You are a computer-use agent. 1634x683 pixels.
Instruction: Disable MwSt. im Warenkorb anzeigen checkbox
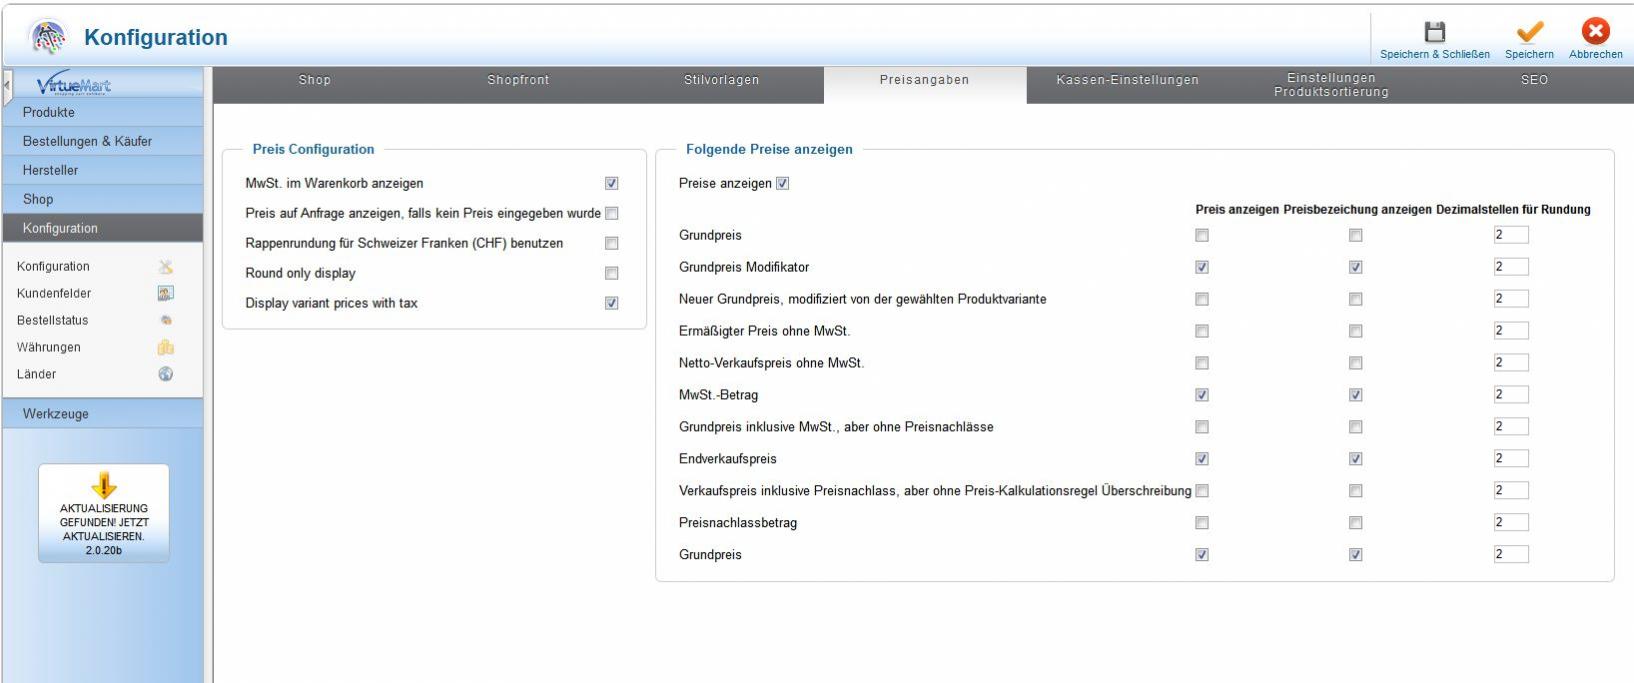click(x=611, y=184)
